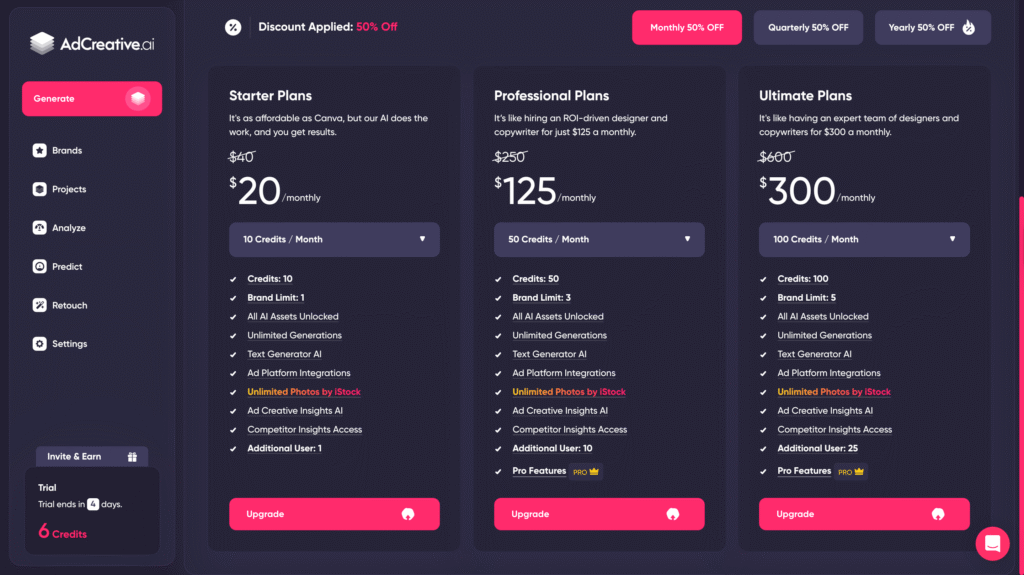The image size is (1024, 575).
Task: Open Brands from the sidebar star icon
Action: pos(40,151)
